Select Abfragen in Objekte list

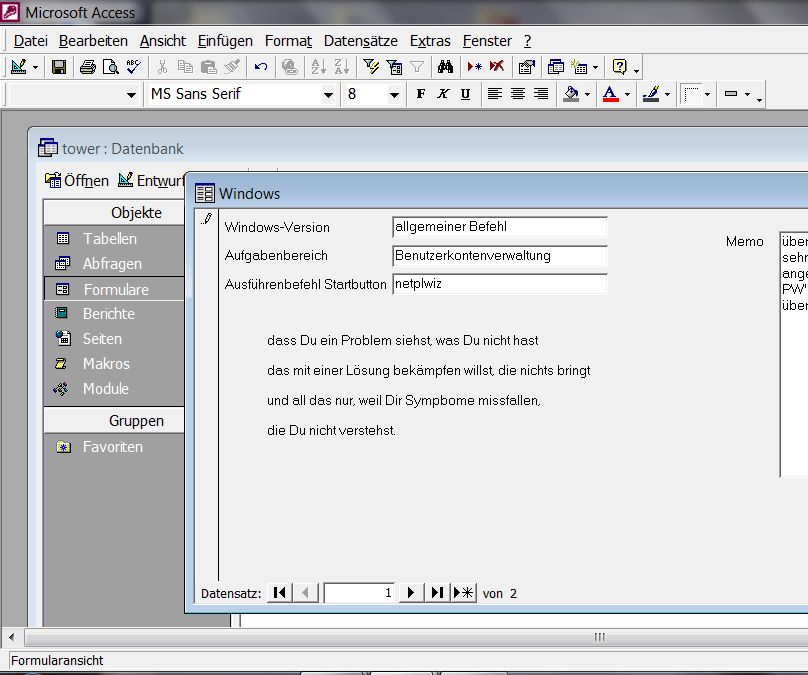114,264
